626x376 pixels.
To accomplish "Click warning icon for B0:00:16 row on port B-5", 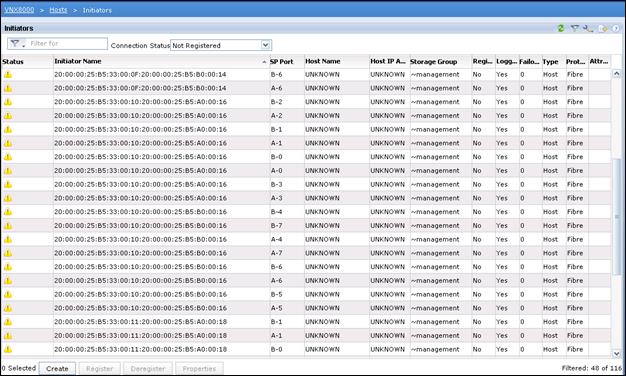I will click(8, 294).
